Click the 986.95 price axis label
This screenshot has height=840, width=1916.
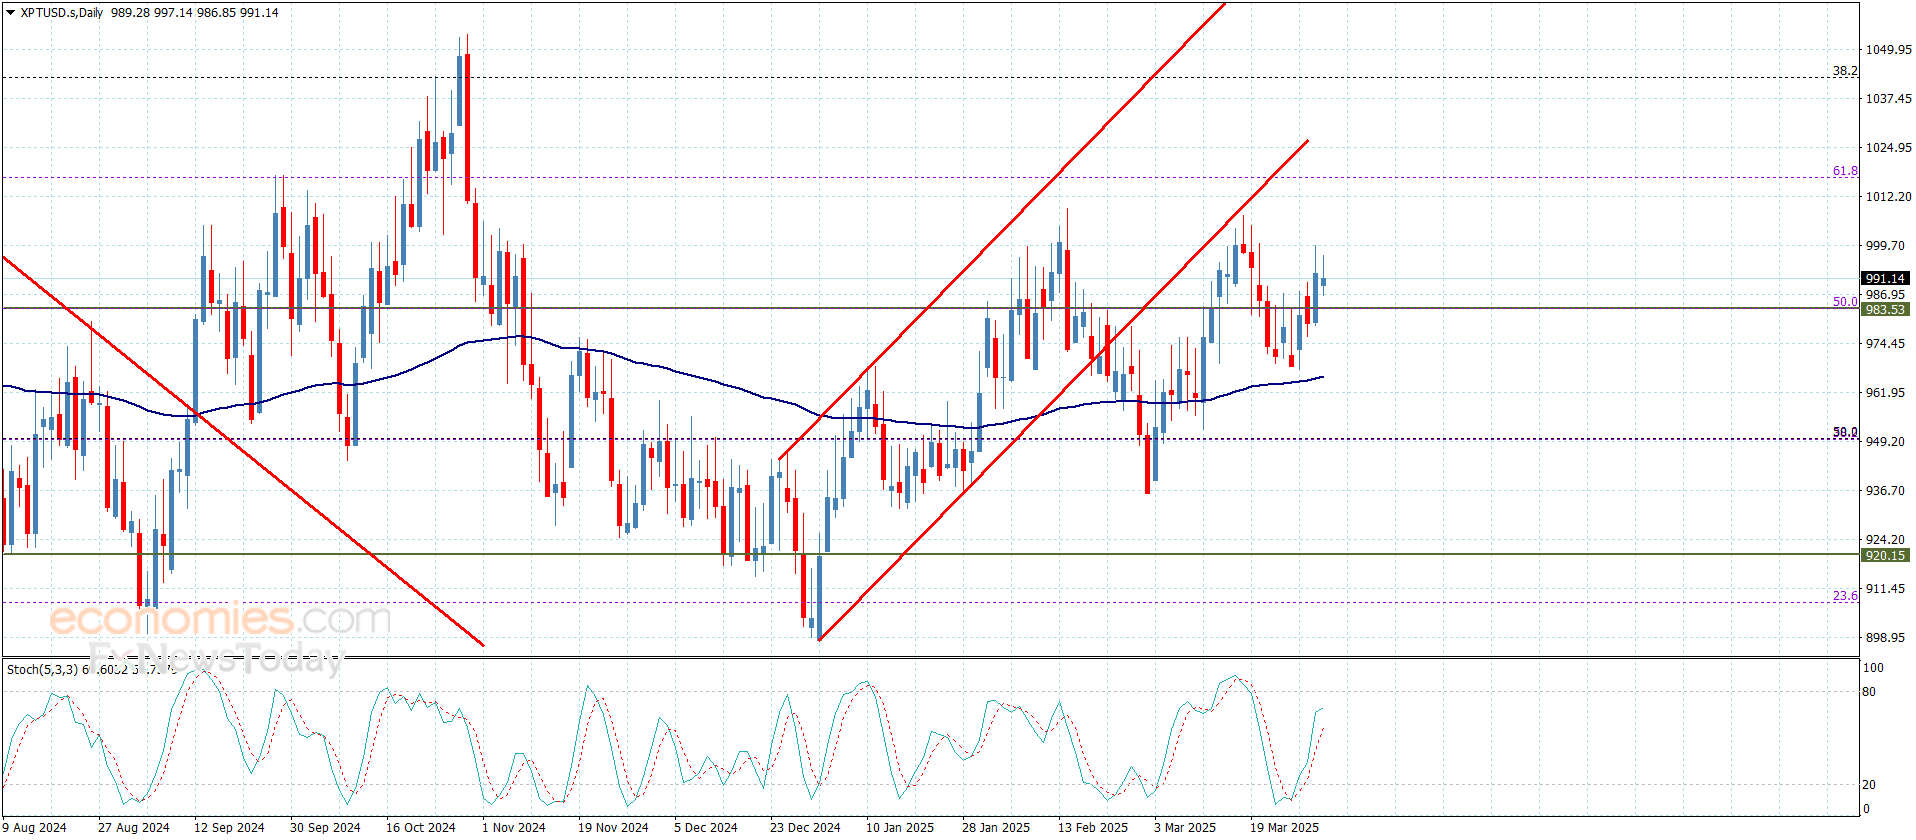click(1885, 295)
